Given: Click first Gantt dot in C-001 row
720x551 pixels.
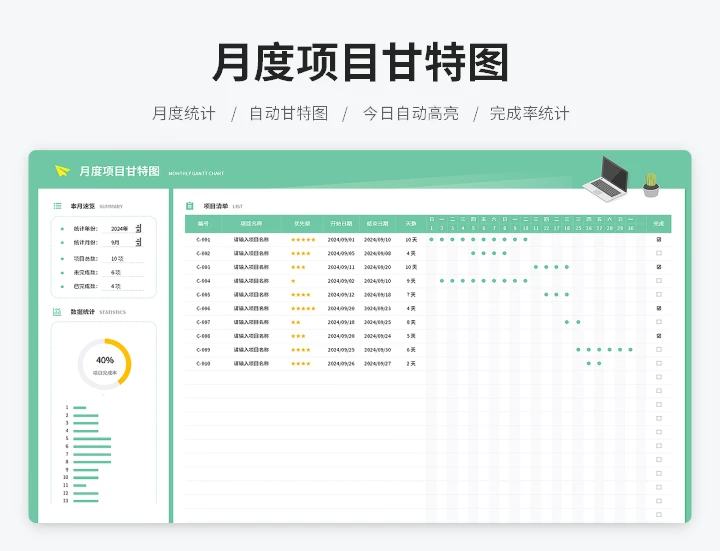Looking at the screenshot, I should pos(431,240).
